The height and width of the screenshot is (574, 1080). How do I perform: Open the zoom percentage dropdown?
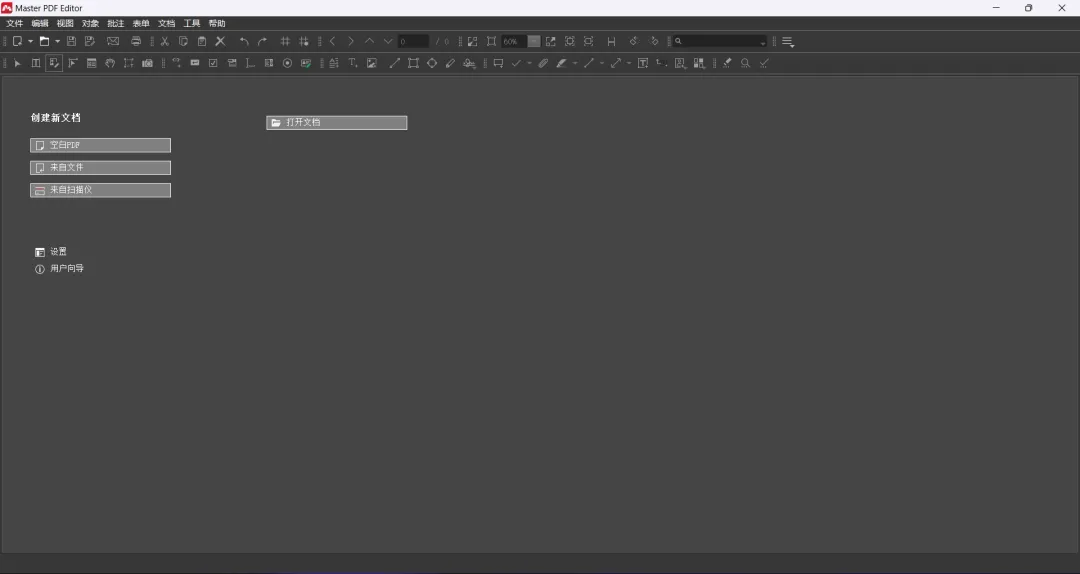coord(534,41)
